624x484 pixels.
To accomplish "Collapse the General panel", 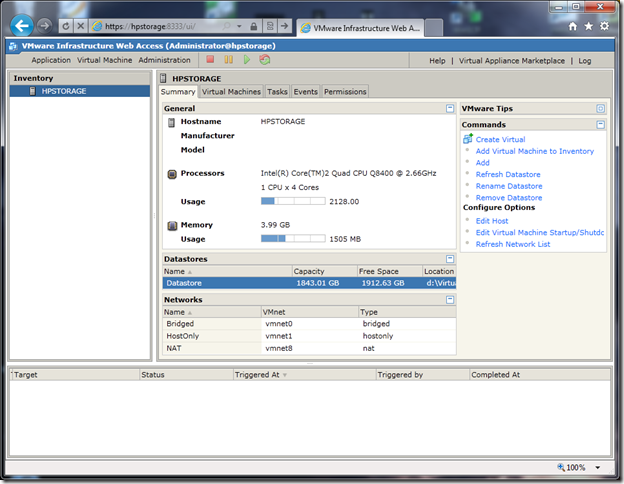I will (450, 108).
